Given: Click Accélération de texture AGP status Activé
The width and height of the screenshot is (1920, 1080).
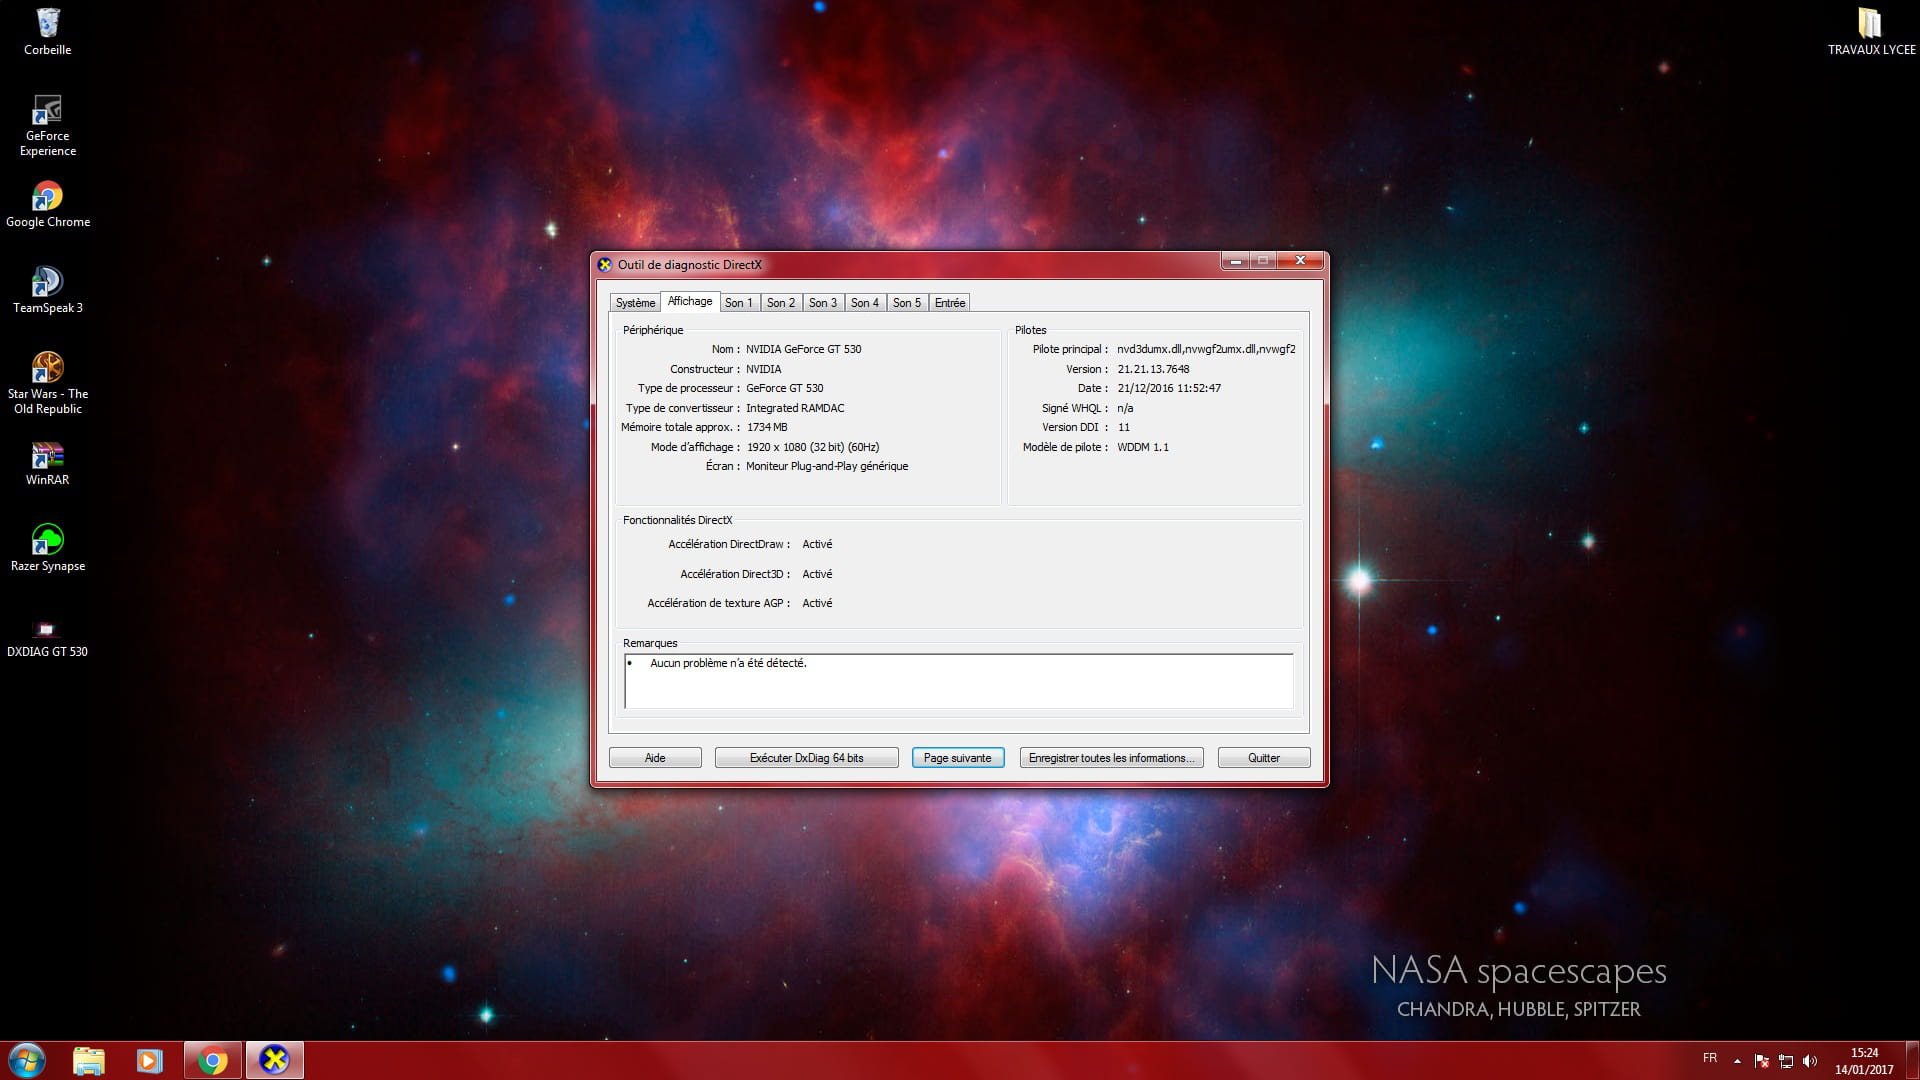Looking at the screenshot, I should 817,603.
